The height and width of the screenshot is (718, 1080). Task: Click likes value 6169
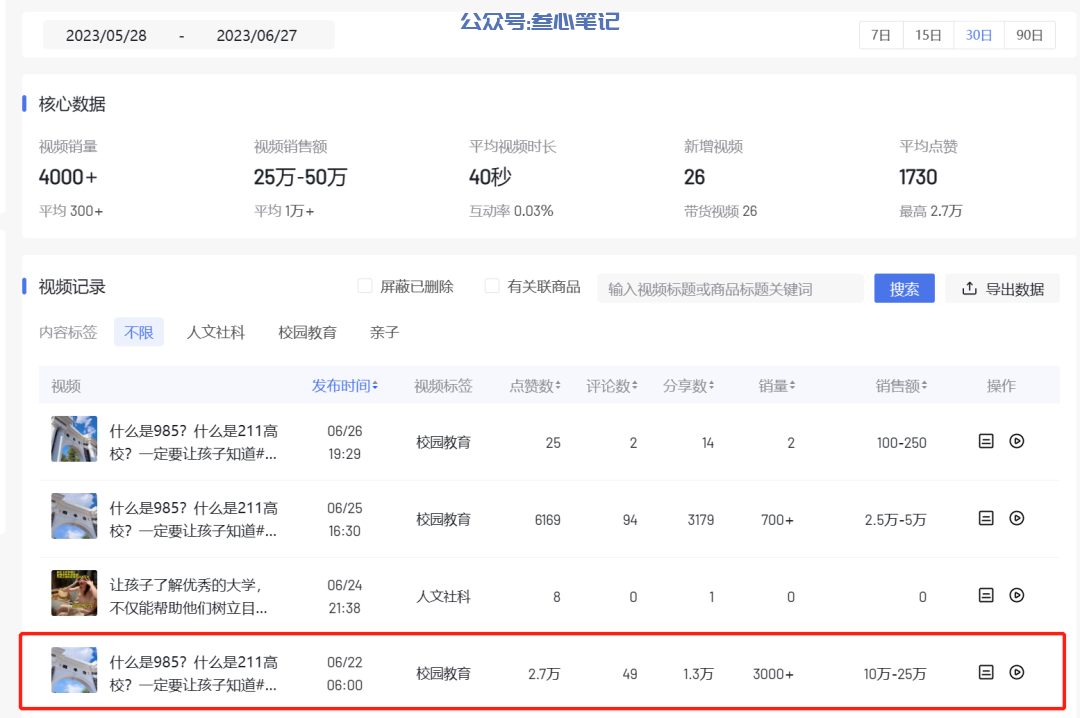tap(548, 520)
